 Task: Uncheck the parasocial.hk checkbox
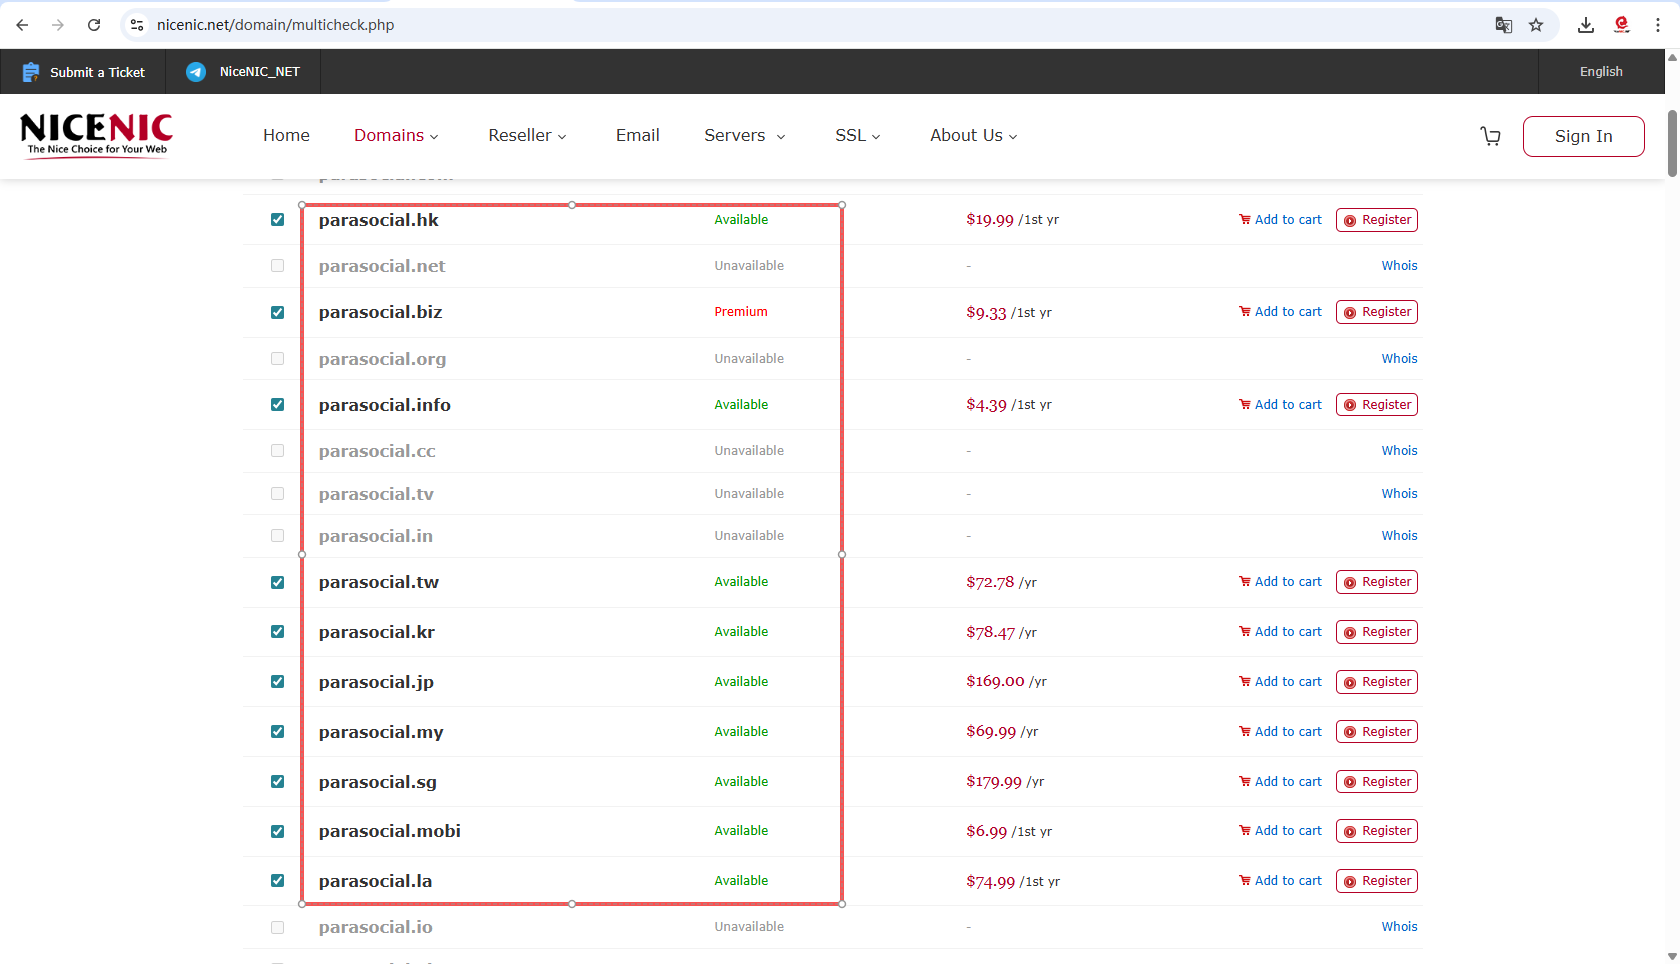(x=277, y=220)
